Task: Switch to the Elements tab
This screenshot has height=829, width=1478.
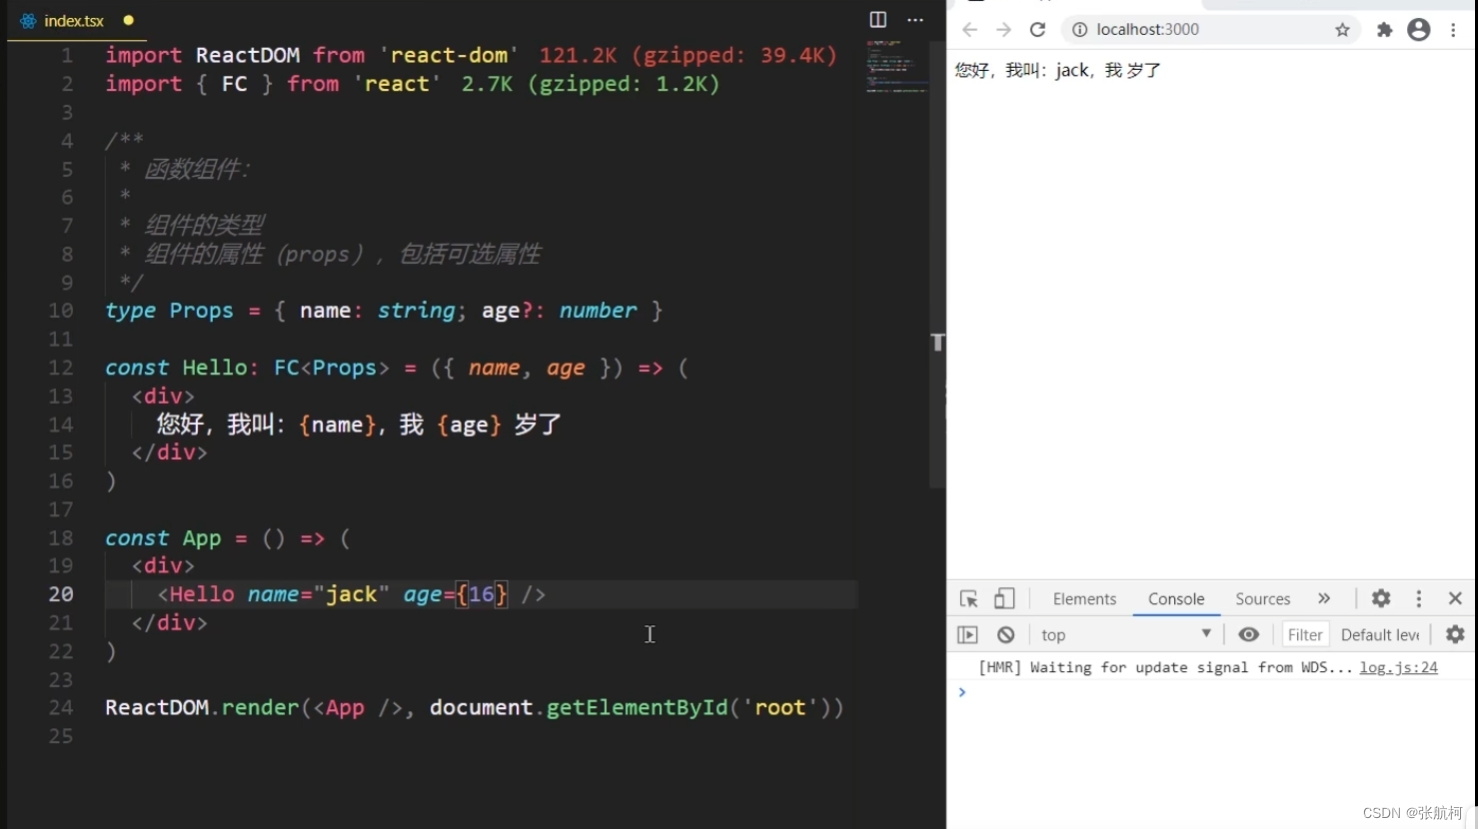Action: point(1084,599)
